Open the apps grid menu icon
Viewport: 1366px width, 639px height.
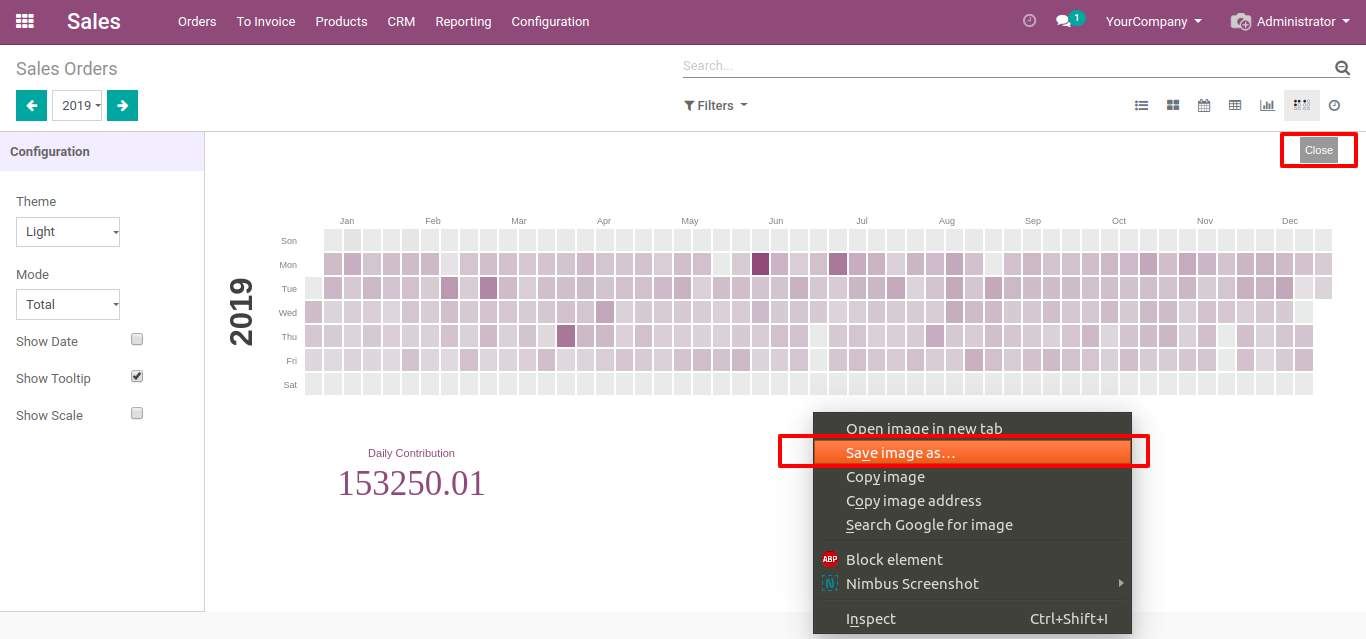point(25,21)
